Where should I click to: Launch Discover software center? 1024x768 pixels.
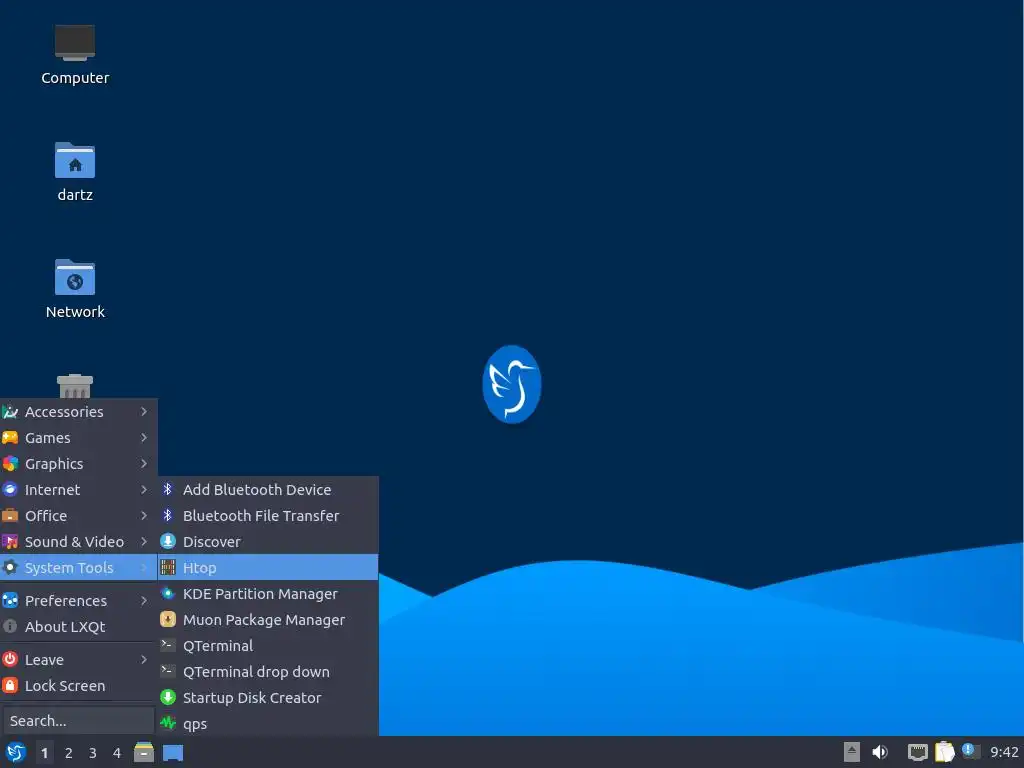pos(268,542)
